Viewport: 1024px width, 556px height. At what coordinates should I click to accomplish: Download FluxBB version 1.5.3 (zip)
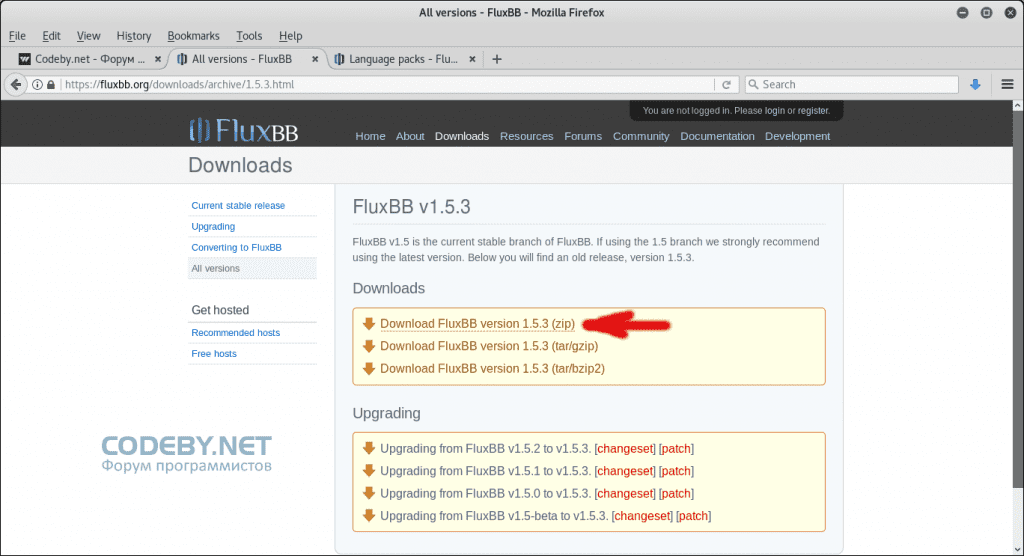click(477, 324)
